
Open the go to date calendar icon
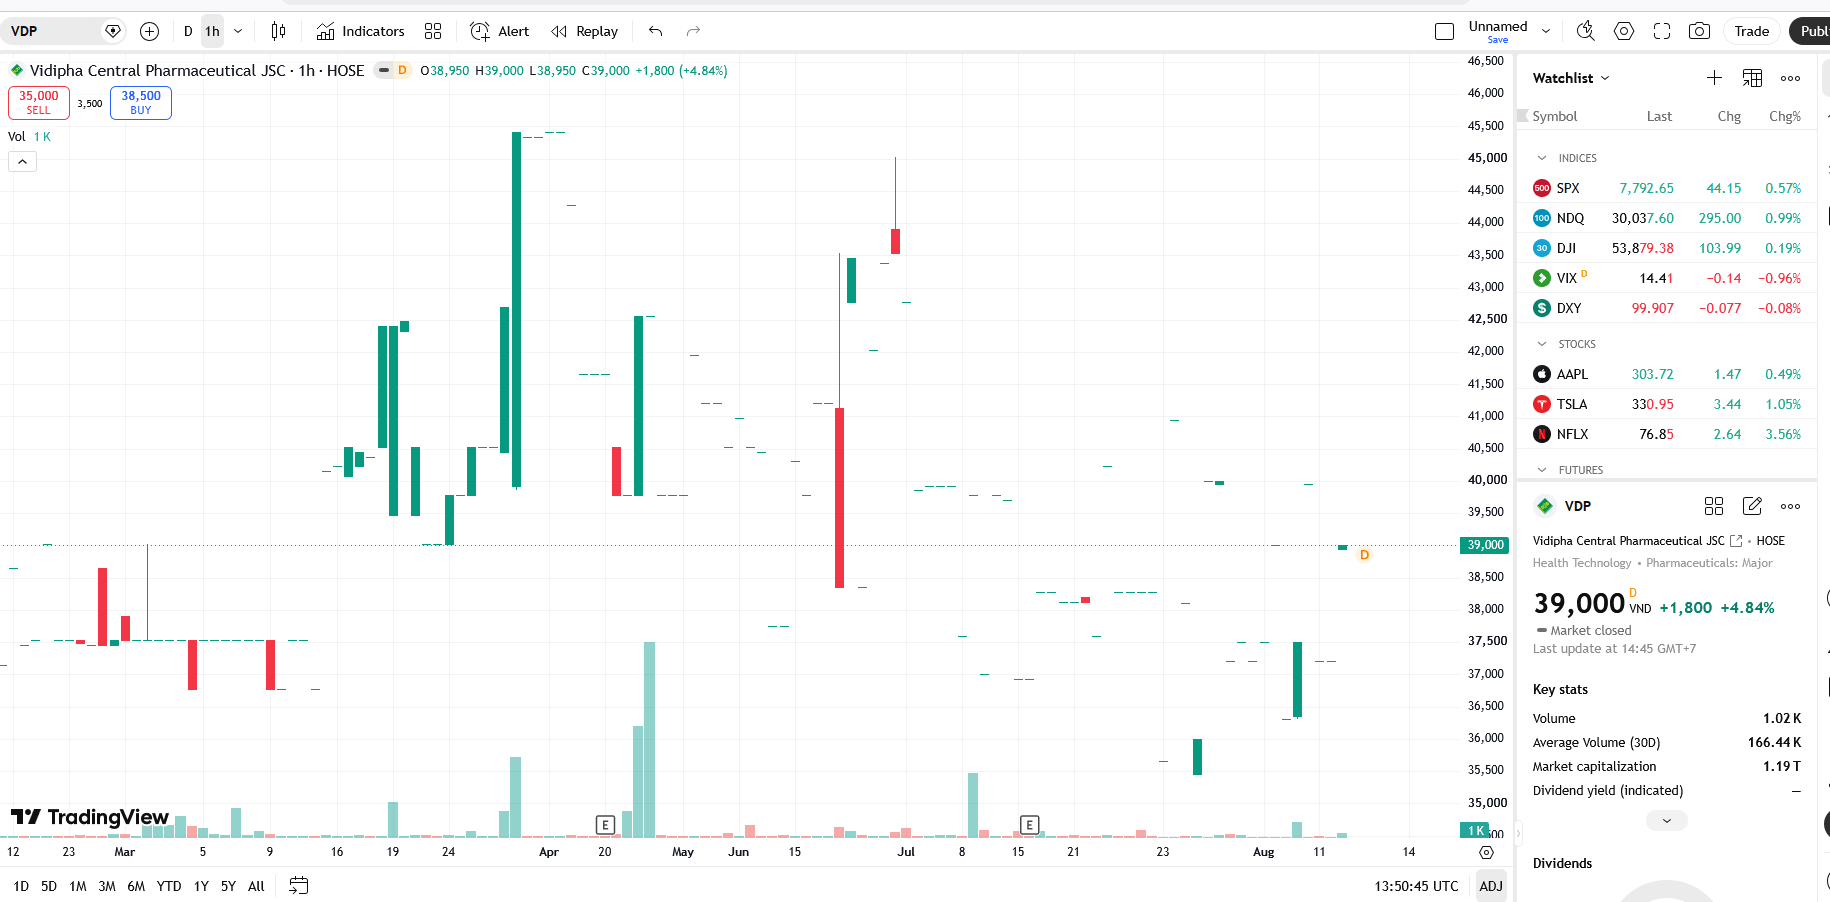pyautogui.click(x=299, y=886)
